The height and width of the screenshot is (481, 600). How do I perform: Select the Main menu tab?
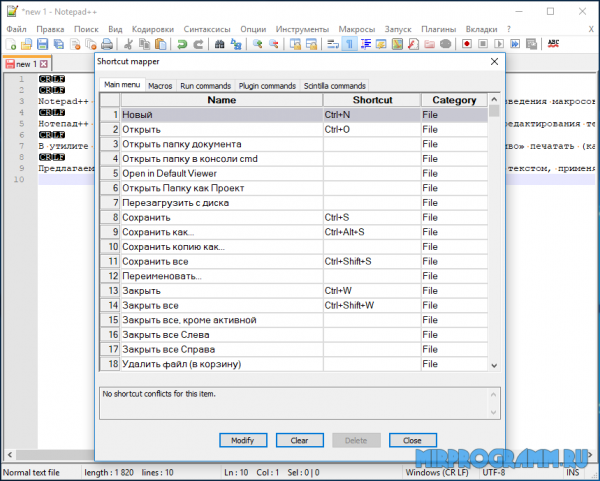click(122, 85)
